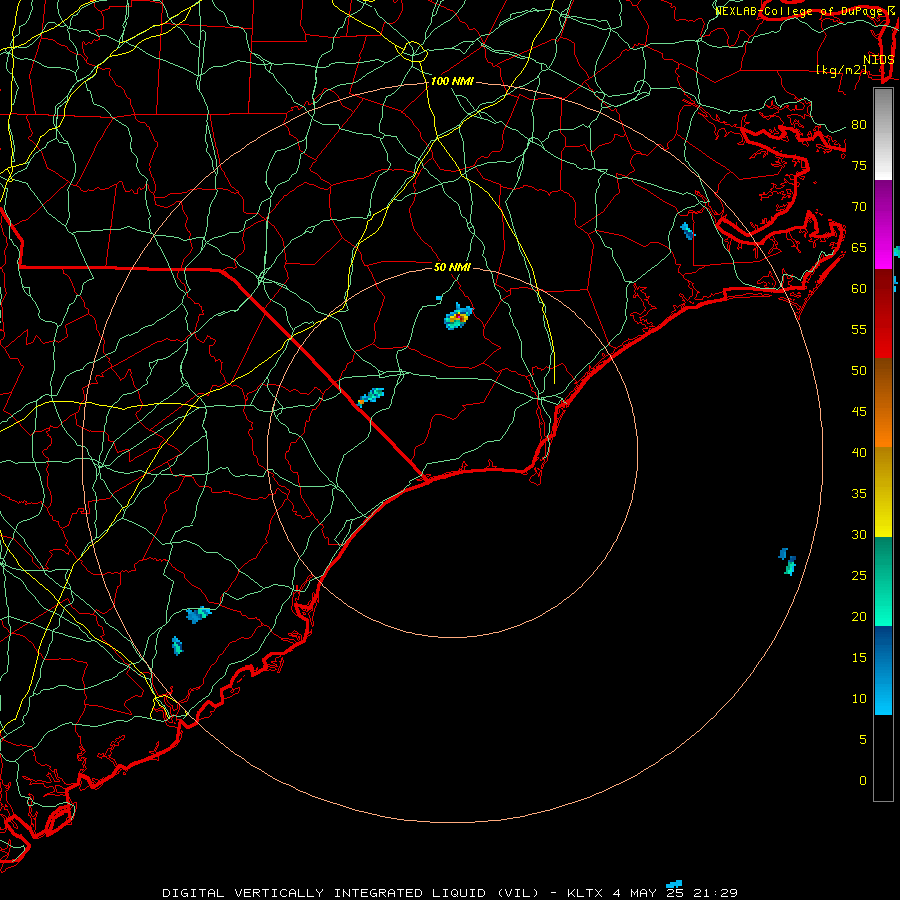Click the 55 value on the color scale

click(x=859, y=329)
